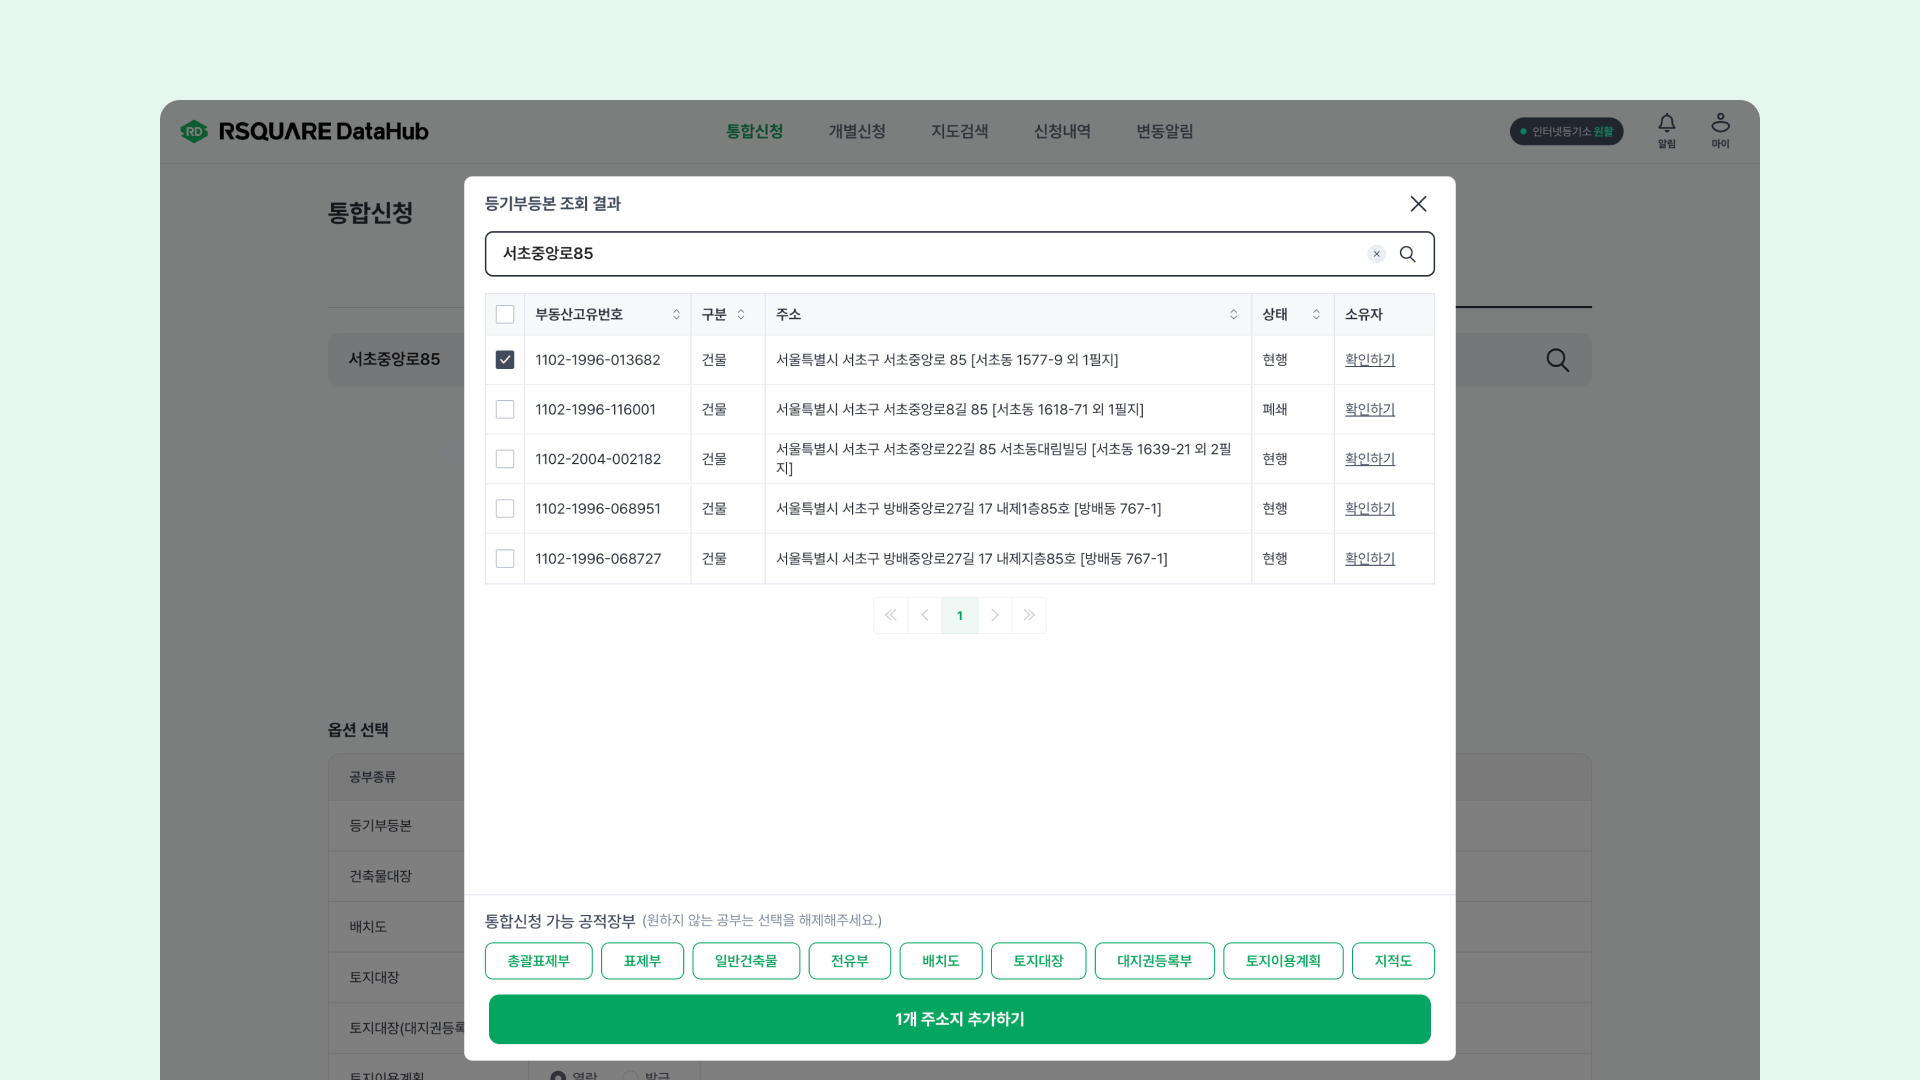Image resolution: width=1920 pixels, height=1080 pixels.
Task: Toggle the select-all header checkbox
Action: pyautogui.click(x=505, y=315)
